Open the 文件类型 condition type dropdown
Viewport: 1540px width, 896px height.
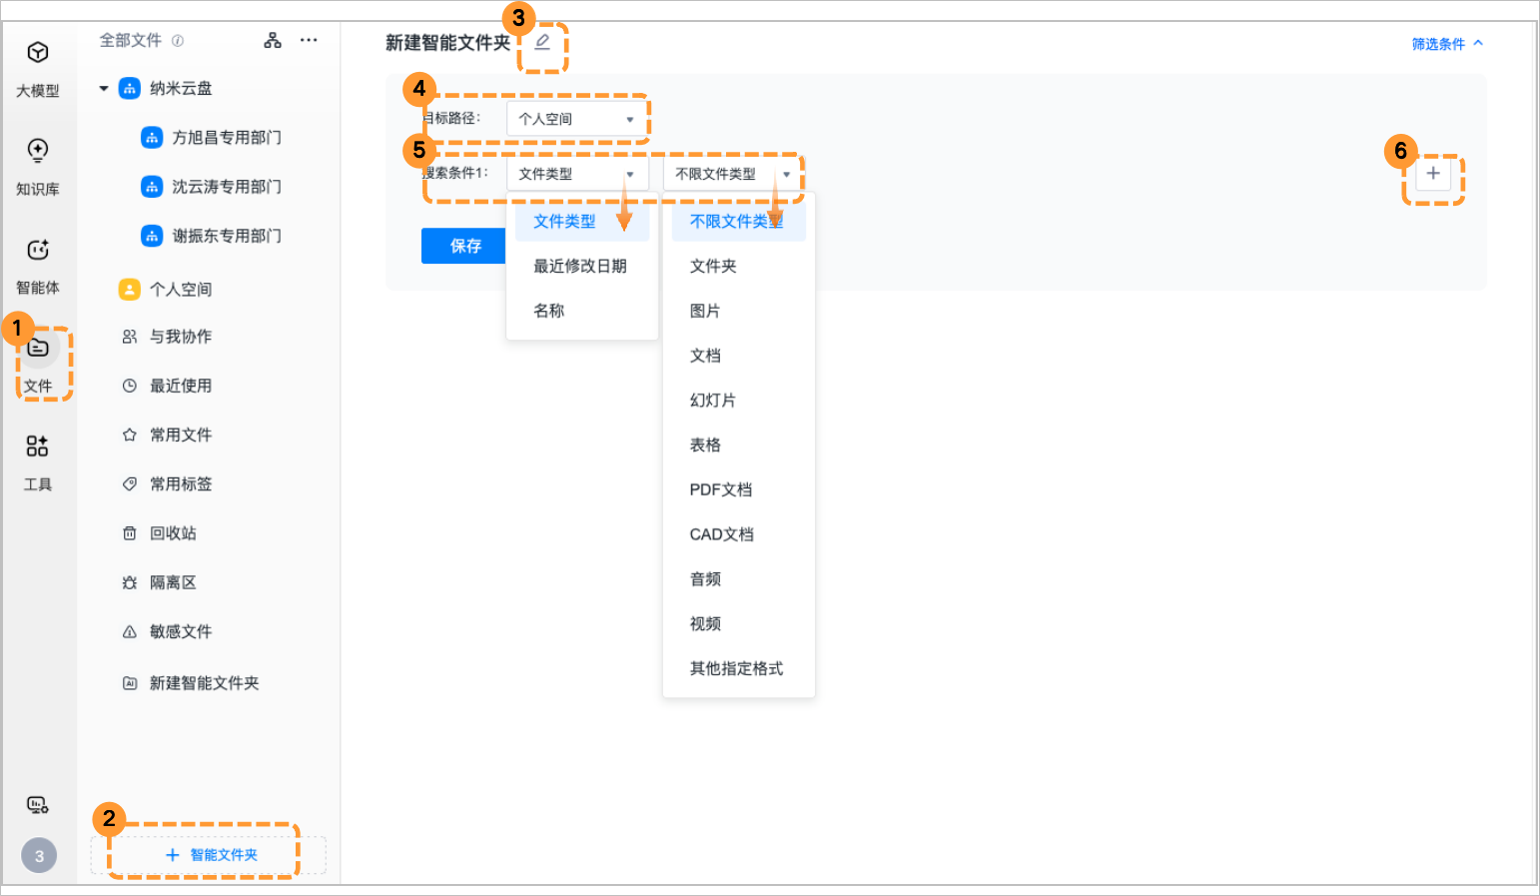click(x=577, y=173)
